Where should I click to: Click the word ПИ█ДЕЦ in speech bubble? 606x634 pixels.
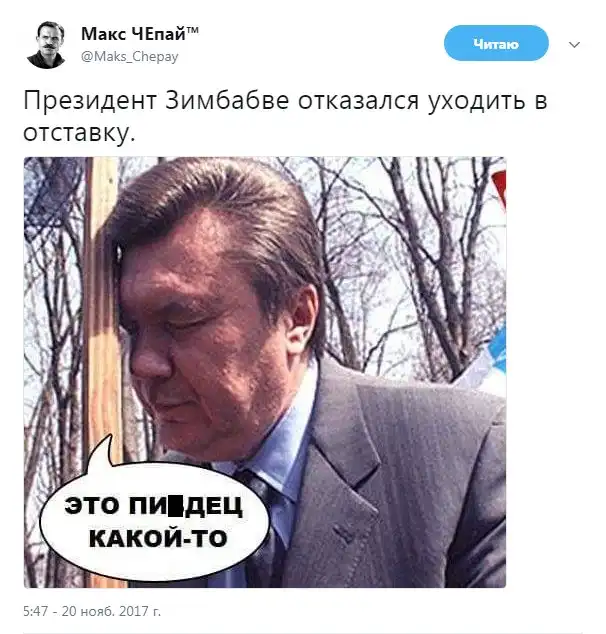click(x=186, y=506)
